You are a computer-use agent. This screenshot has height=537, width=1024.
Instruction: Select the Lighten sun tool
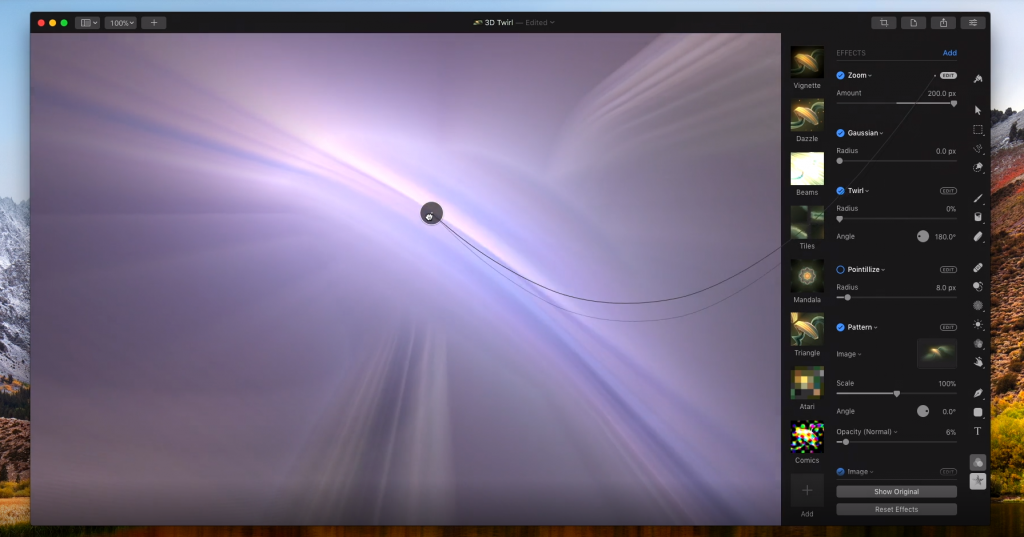coord(978,324)
